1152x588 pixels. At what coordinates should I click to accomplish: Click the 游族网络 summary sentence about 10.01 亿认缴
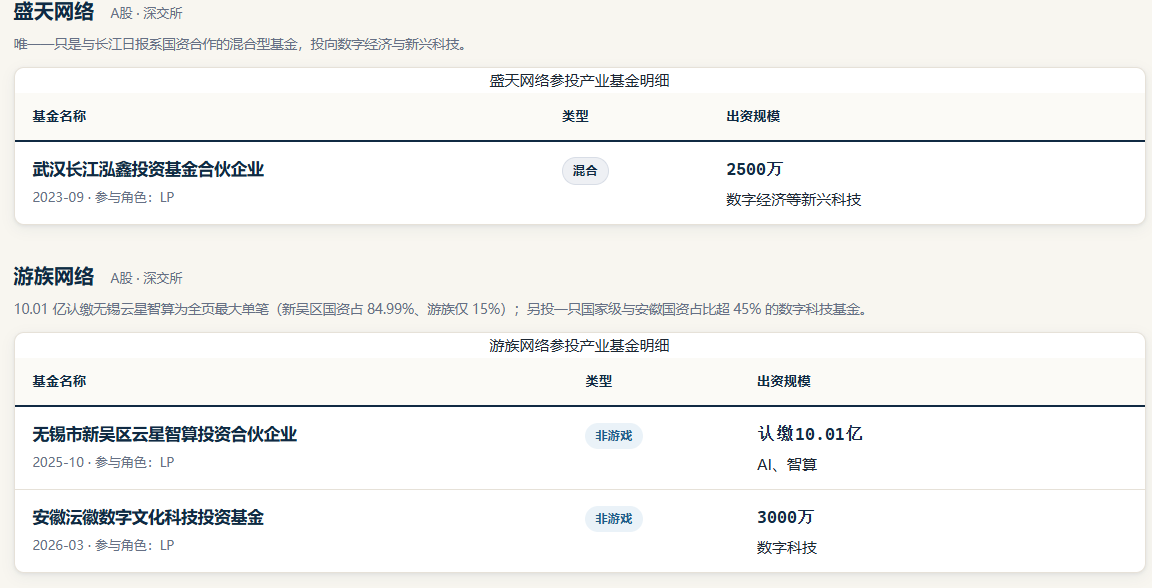point(442,309)
